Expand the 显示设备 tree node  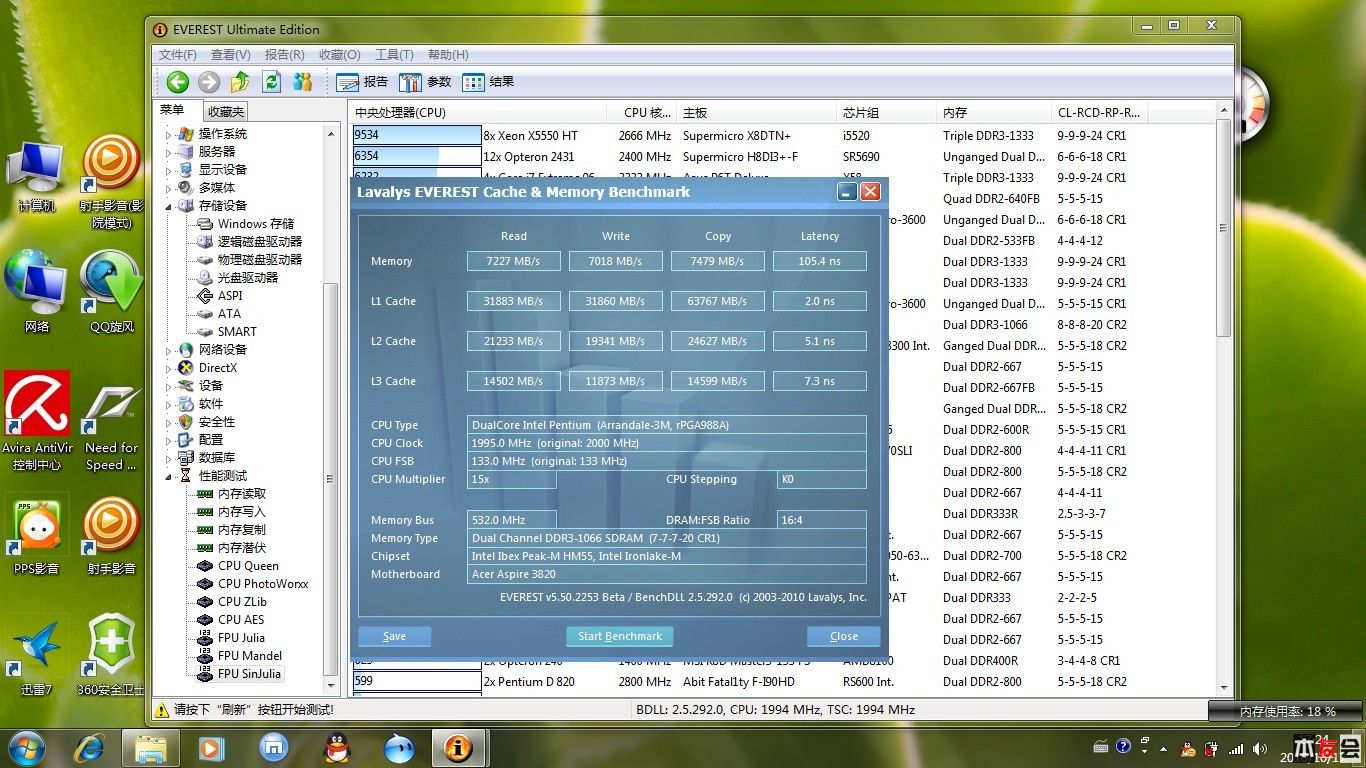tap(168, 169)
